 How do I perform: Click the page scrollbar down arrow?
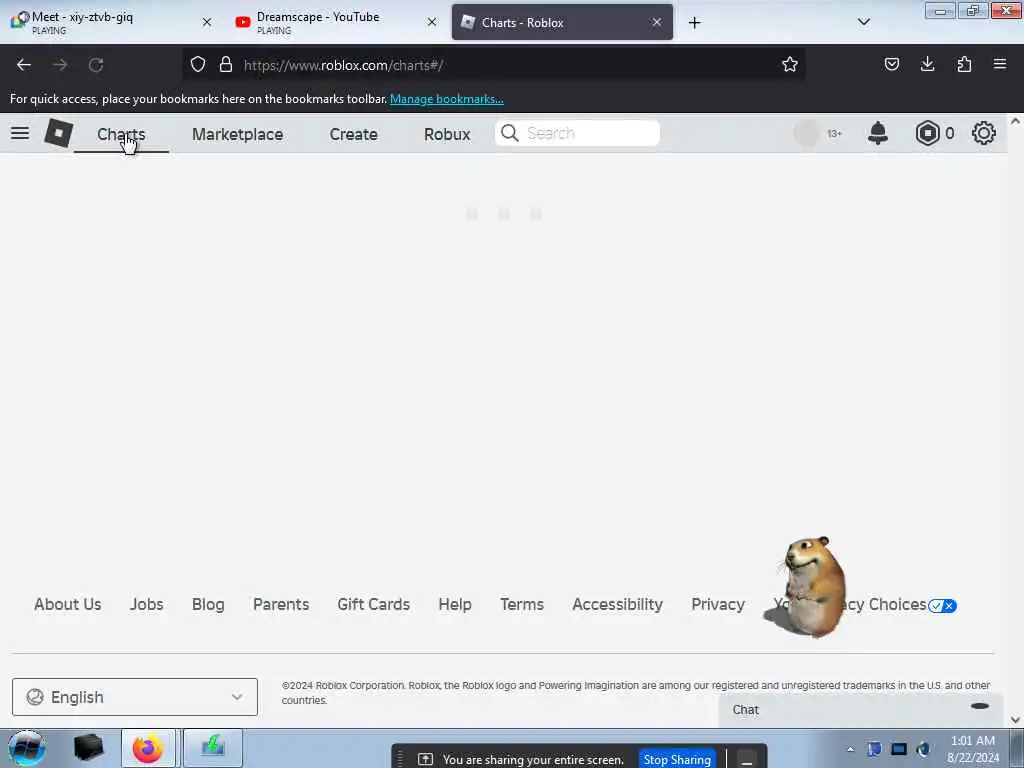(x=1016, y=720)
